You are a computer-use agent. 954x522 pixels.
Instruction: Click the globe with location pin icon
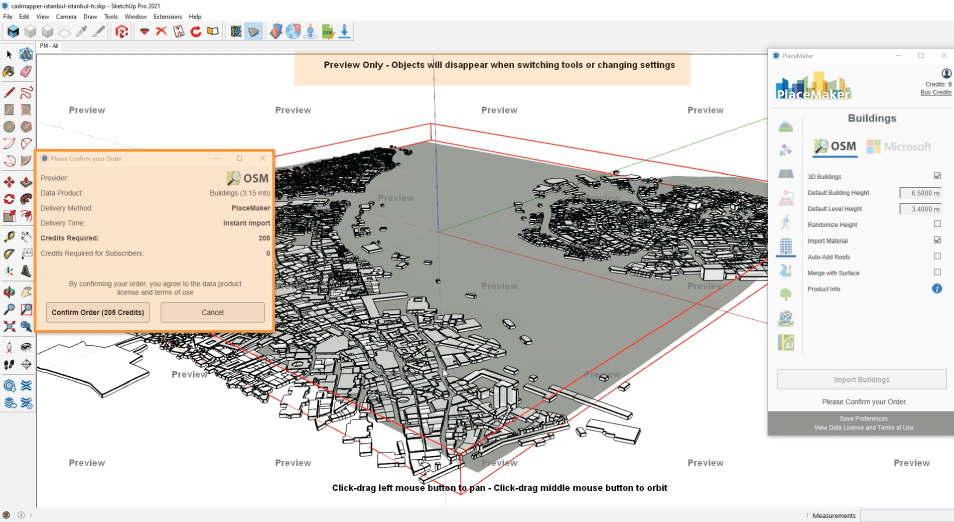tap(293, 32)
